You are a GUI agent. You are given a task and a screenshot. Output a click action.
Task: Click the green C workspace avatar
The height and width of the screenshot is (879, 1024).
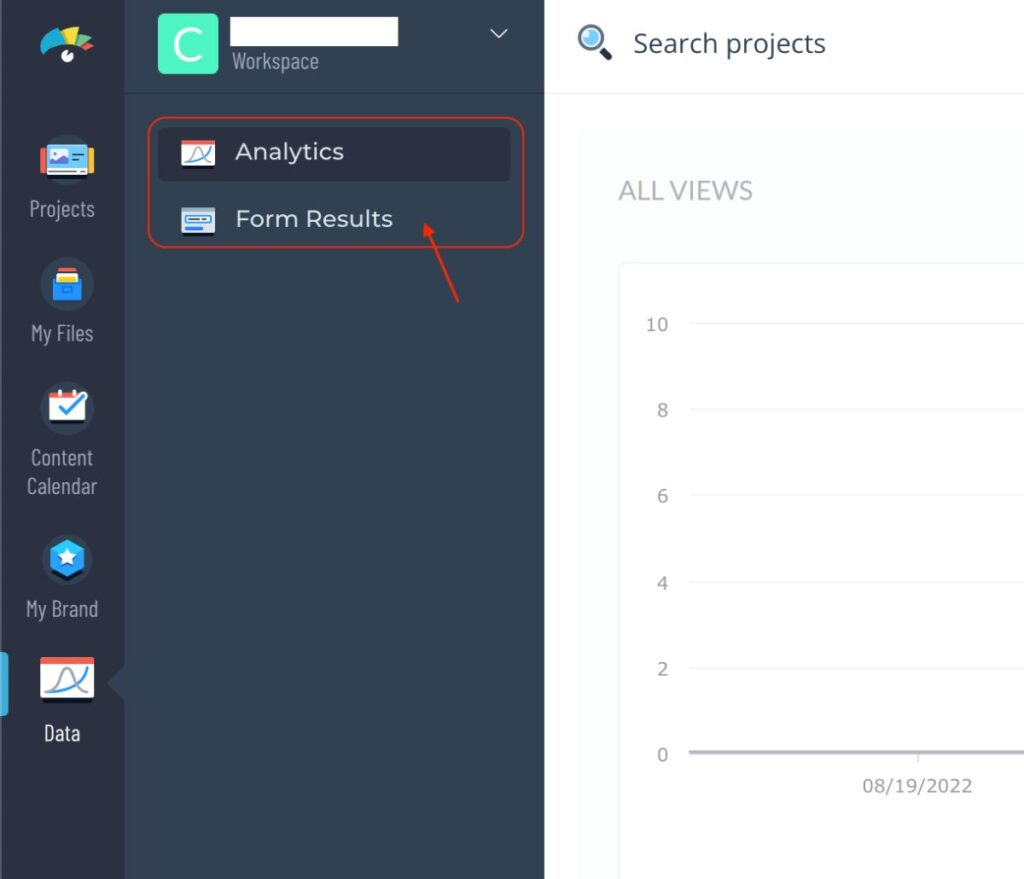tap(188, 43)
